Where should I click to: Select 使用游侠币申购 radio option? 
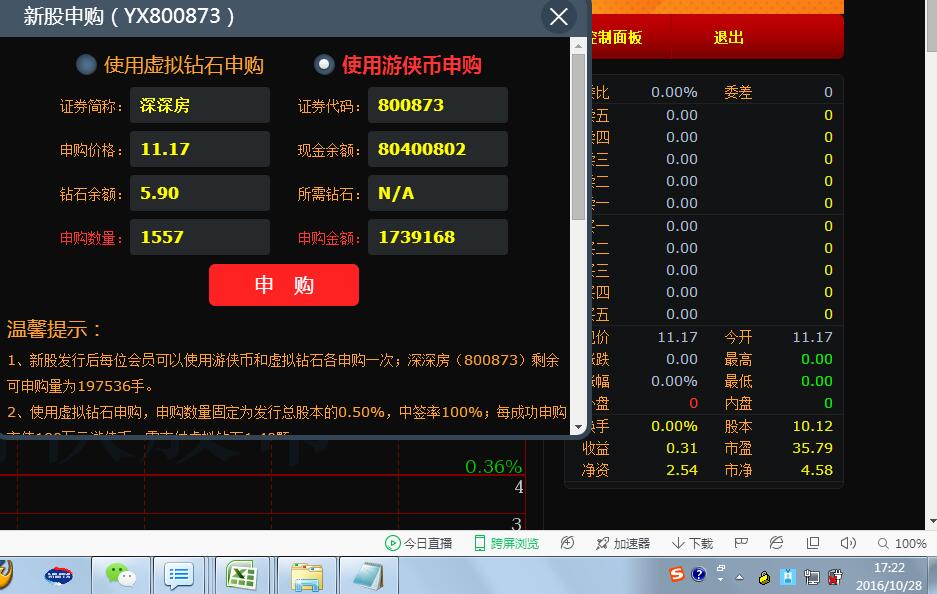[324, 65]
